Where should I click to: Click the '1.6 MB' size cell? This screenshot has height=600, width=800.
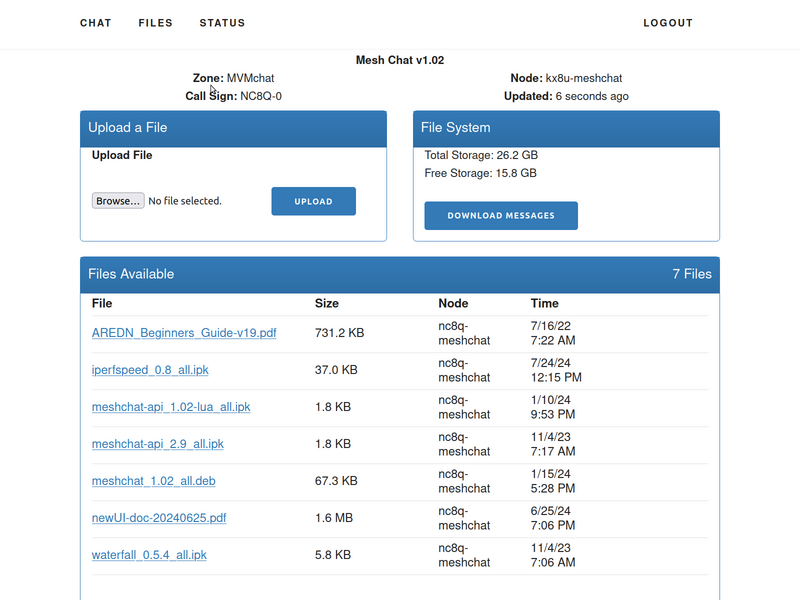click(x=334, y=518)
